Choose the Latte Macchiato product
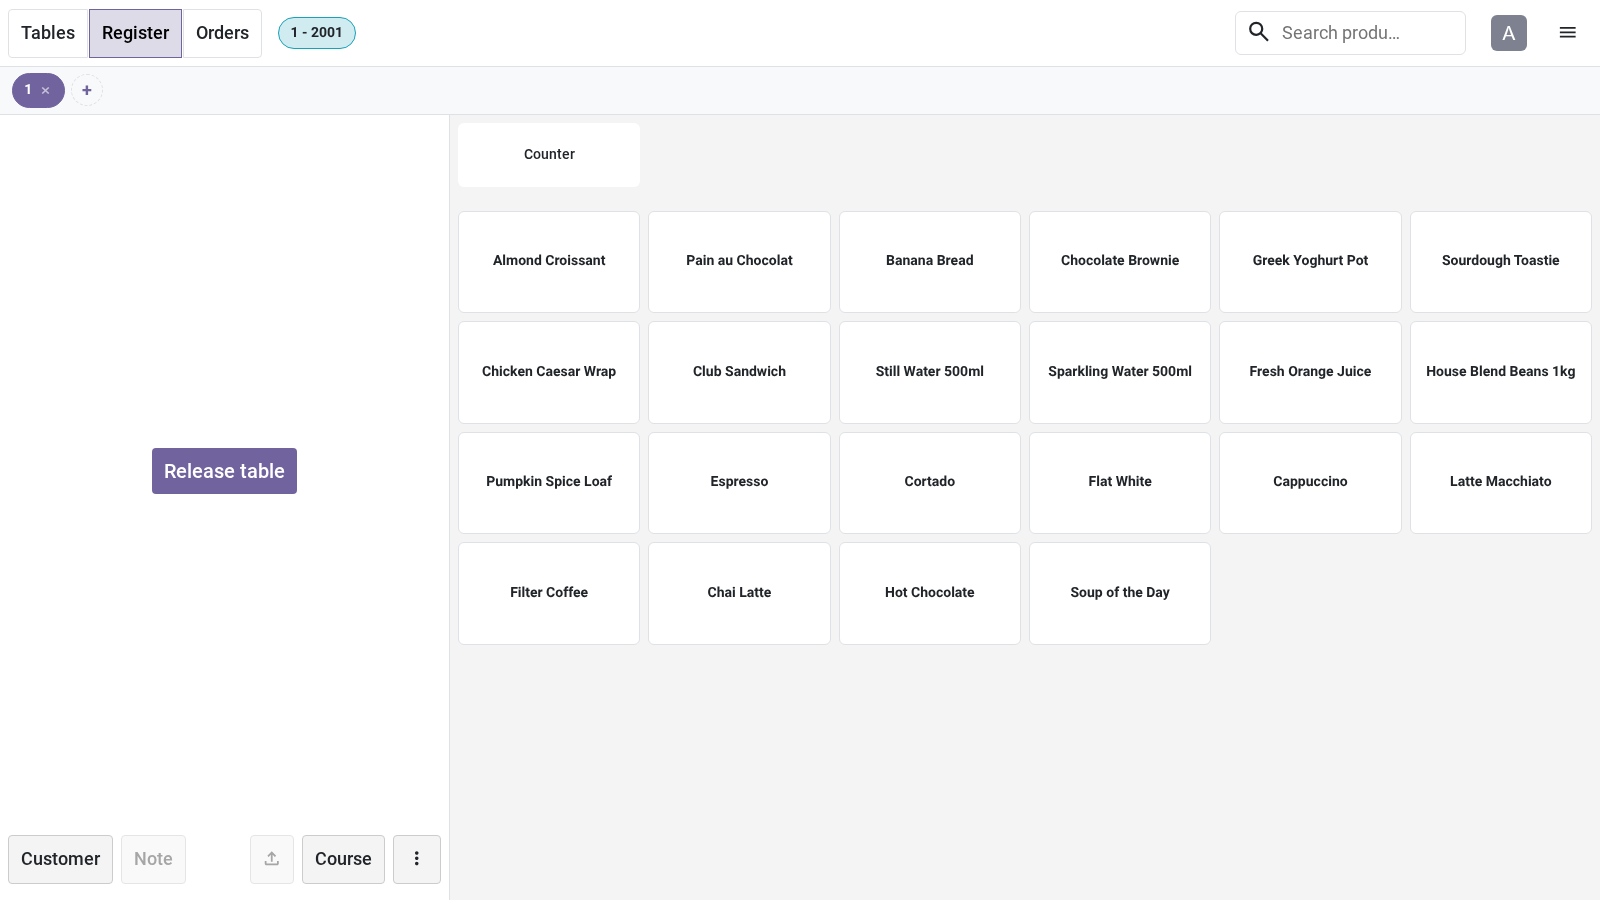This screenshot has height=900, width=1600. click(1501, 483)
